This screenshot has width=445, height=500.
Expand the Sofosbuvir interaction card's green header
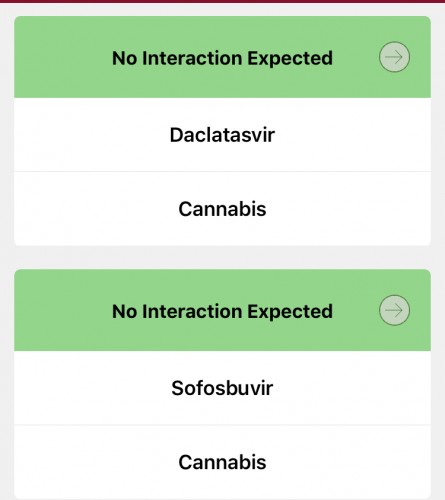[x=222, y=310]
